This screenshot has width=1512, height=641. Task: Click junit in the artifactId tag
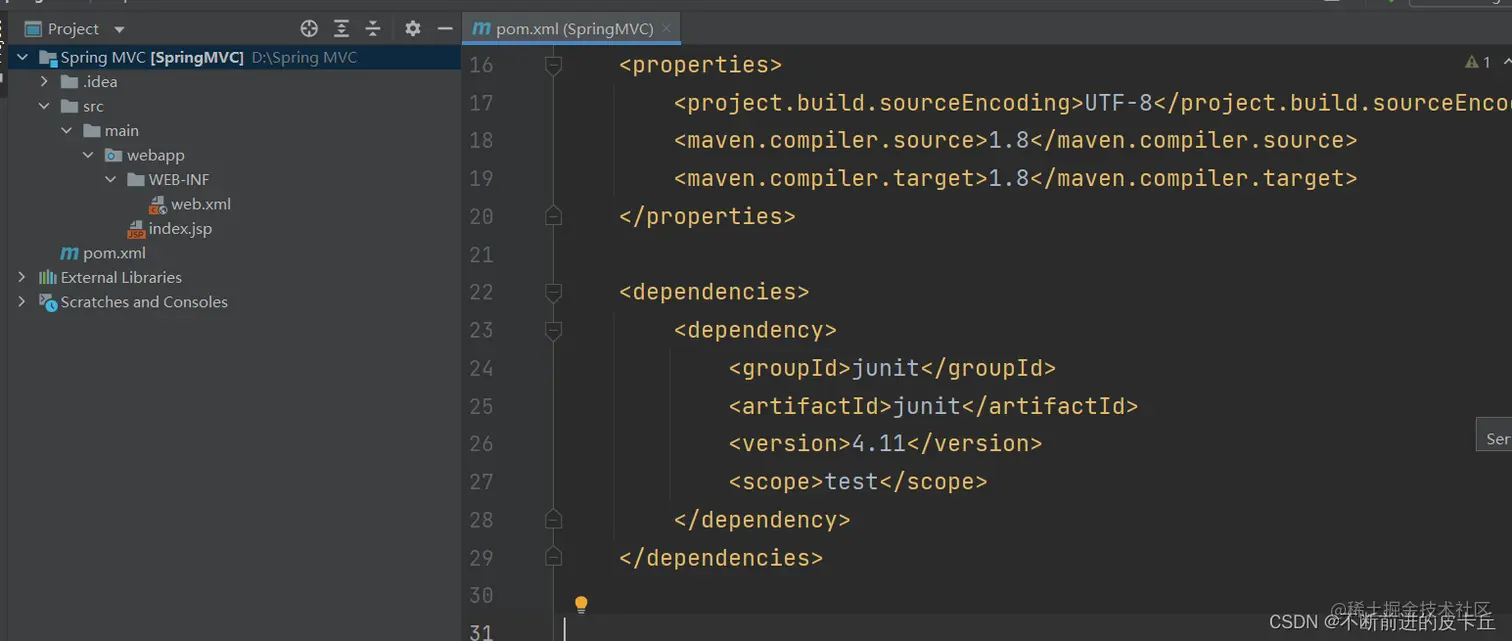point(926,406)
